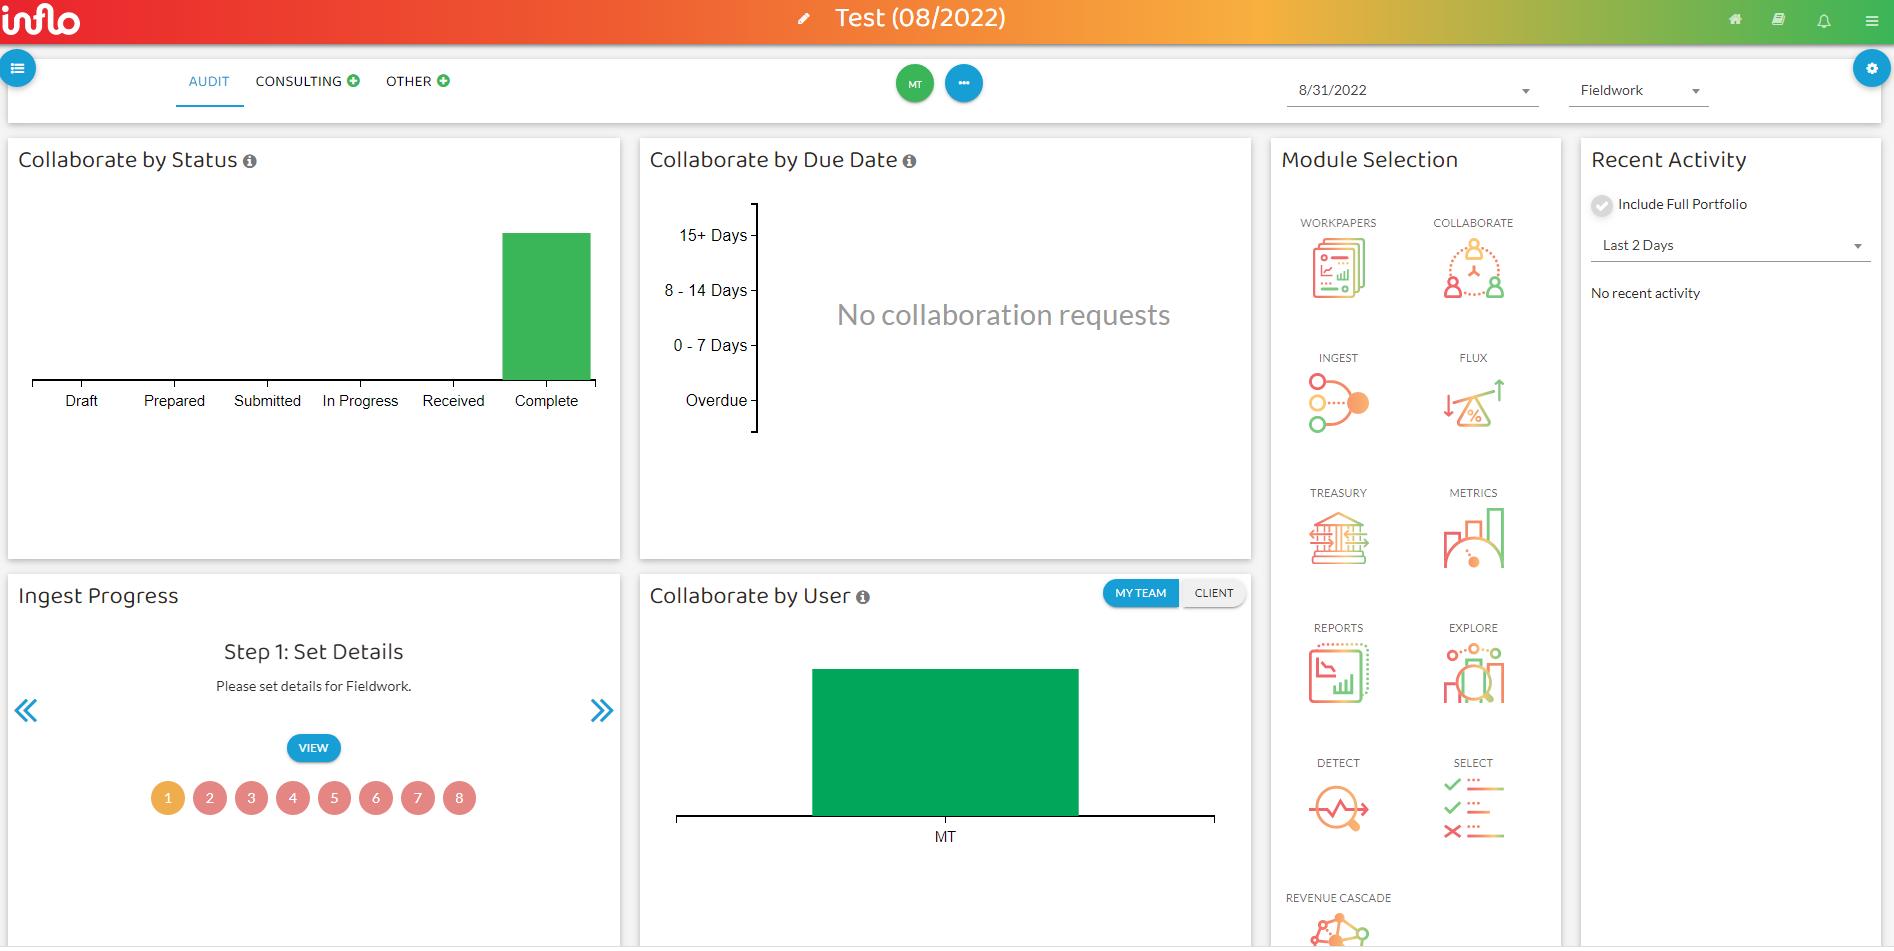Select My Team toggle option

pyautogui.click(x=1141, y=593)
